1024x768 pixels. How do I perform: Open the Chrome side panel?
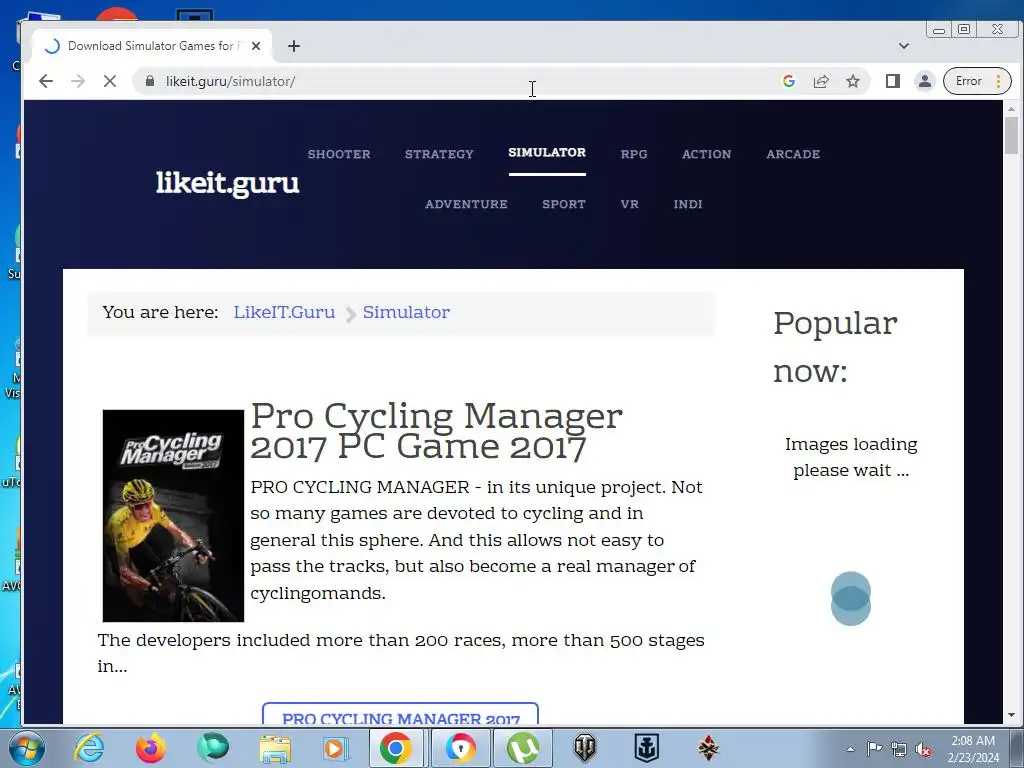893,81
